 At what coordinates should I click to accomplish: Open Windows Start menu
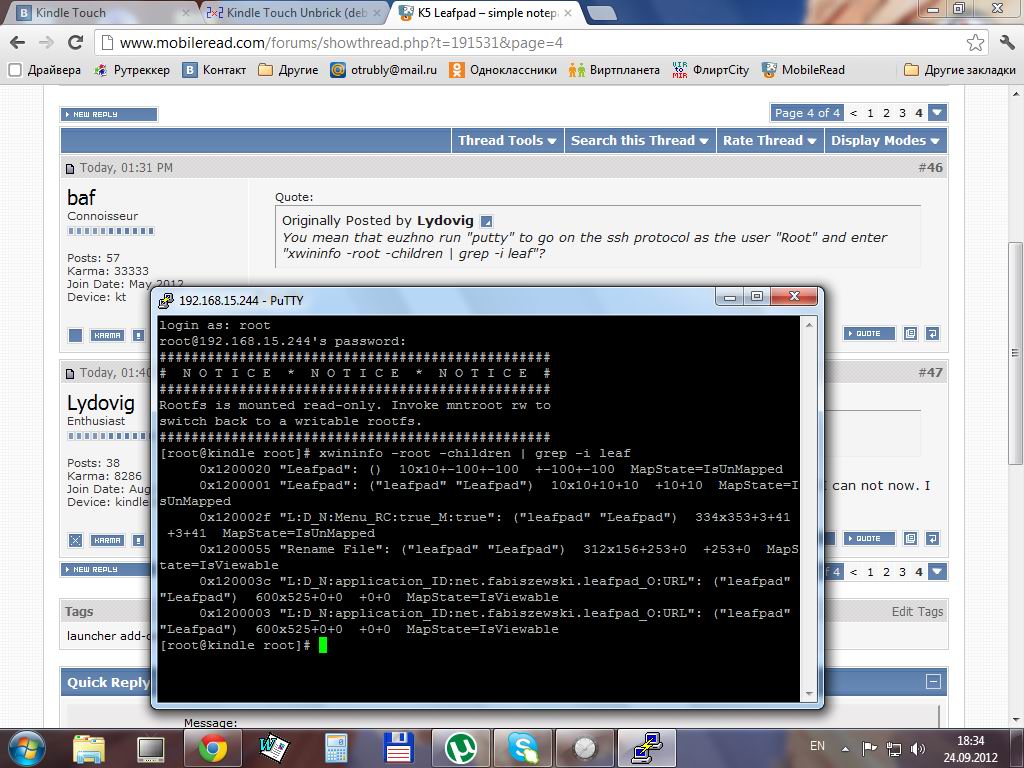tap(27, 748)
